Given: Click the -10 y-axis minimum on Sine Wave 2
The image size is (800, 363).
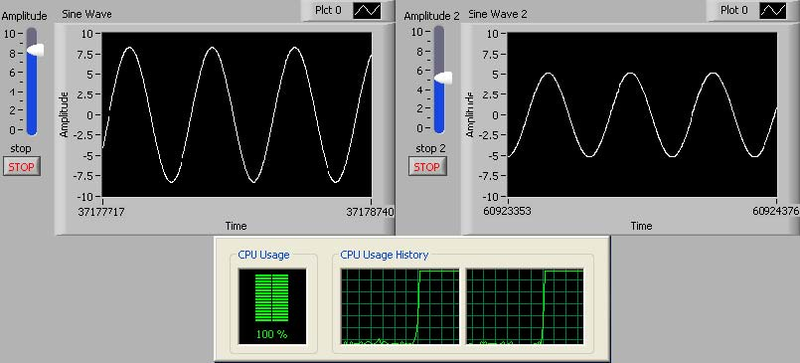Looking at the screenshot, I should click(491, 197).
